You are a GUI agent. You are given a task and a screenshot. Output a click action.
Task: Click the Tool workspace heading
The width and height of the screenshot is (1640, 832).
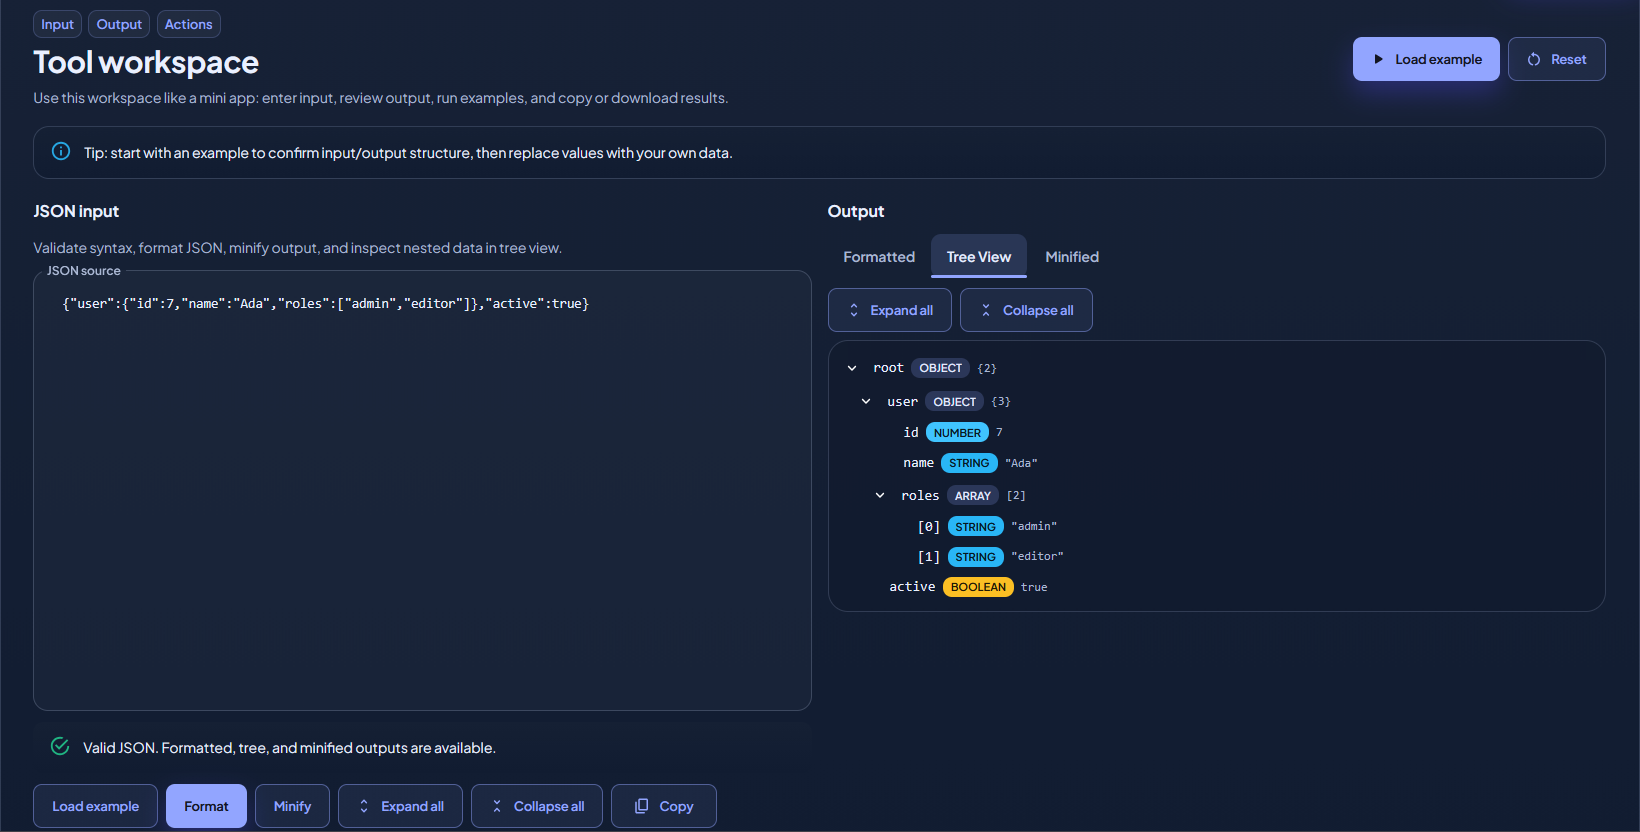(146, 62)
